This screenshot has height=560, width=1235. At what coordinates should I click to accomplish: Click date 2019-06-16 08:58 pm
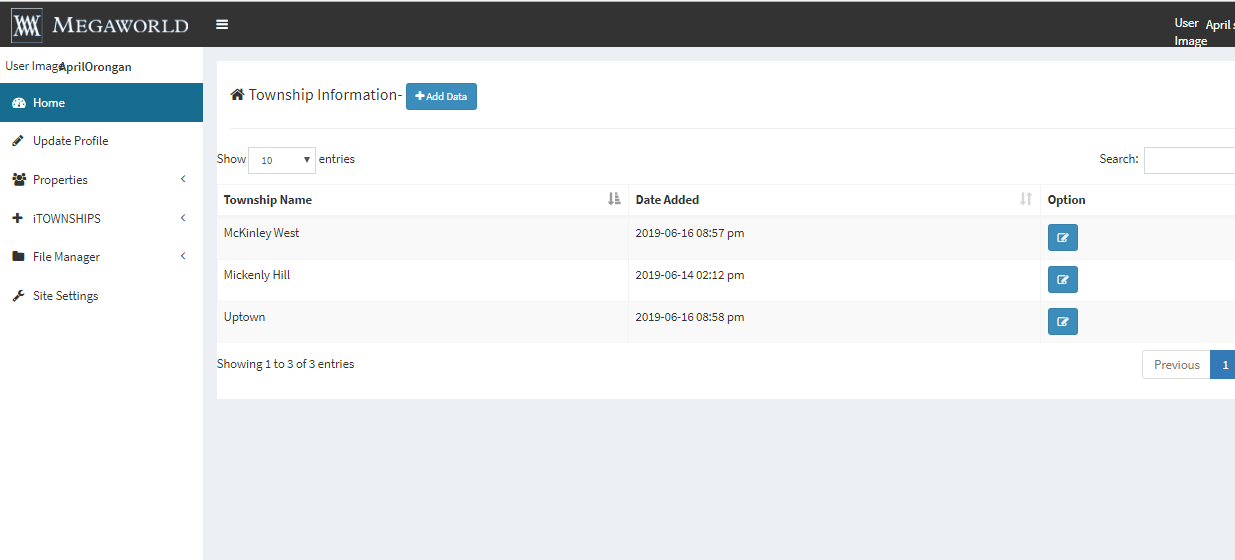(690, 317)
